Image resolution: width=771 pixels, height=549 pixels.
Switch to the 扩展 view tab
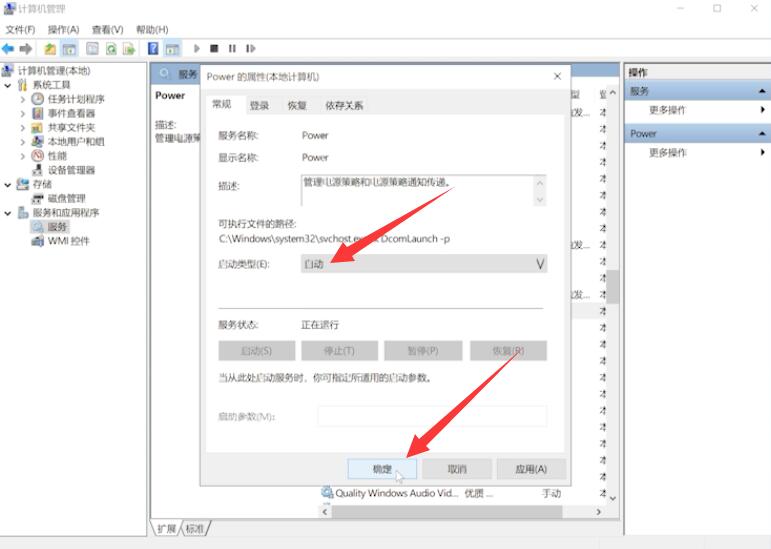[x=166, y=529]
